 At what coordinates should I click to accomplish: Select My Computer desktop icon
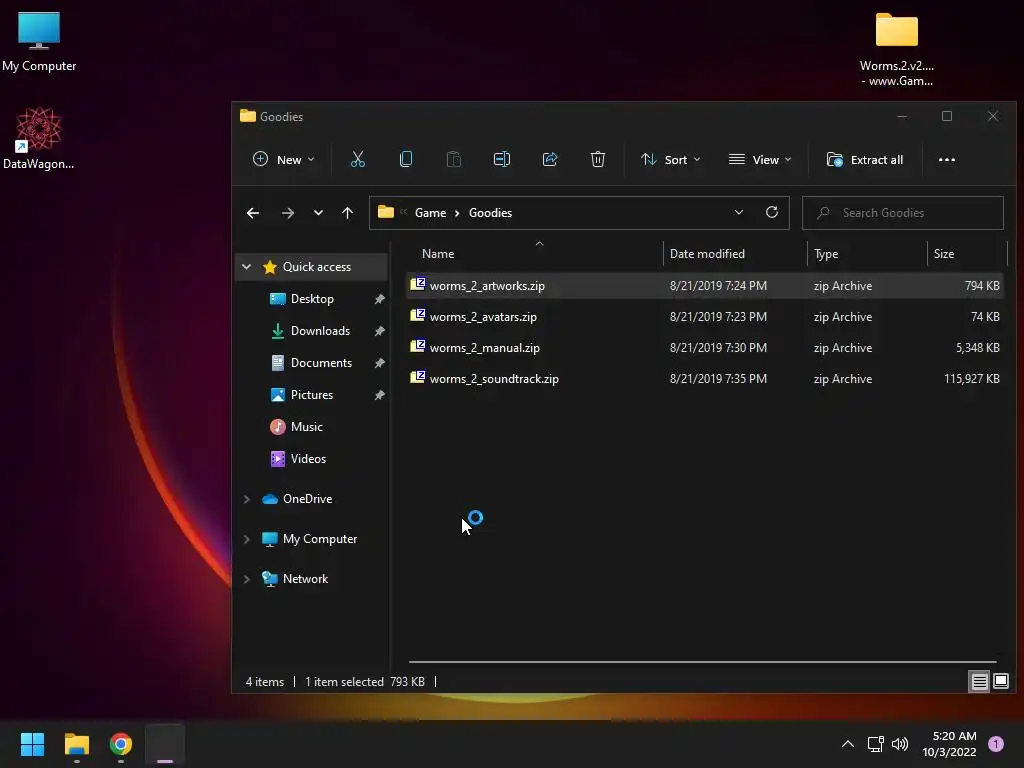pyautogui.click(x=39, y=40)
